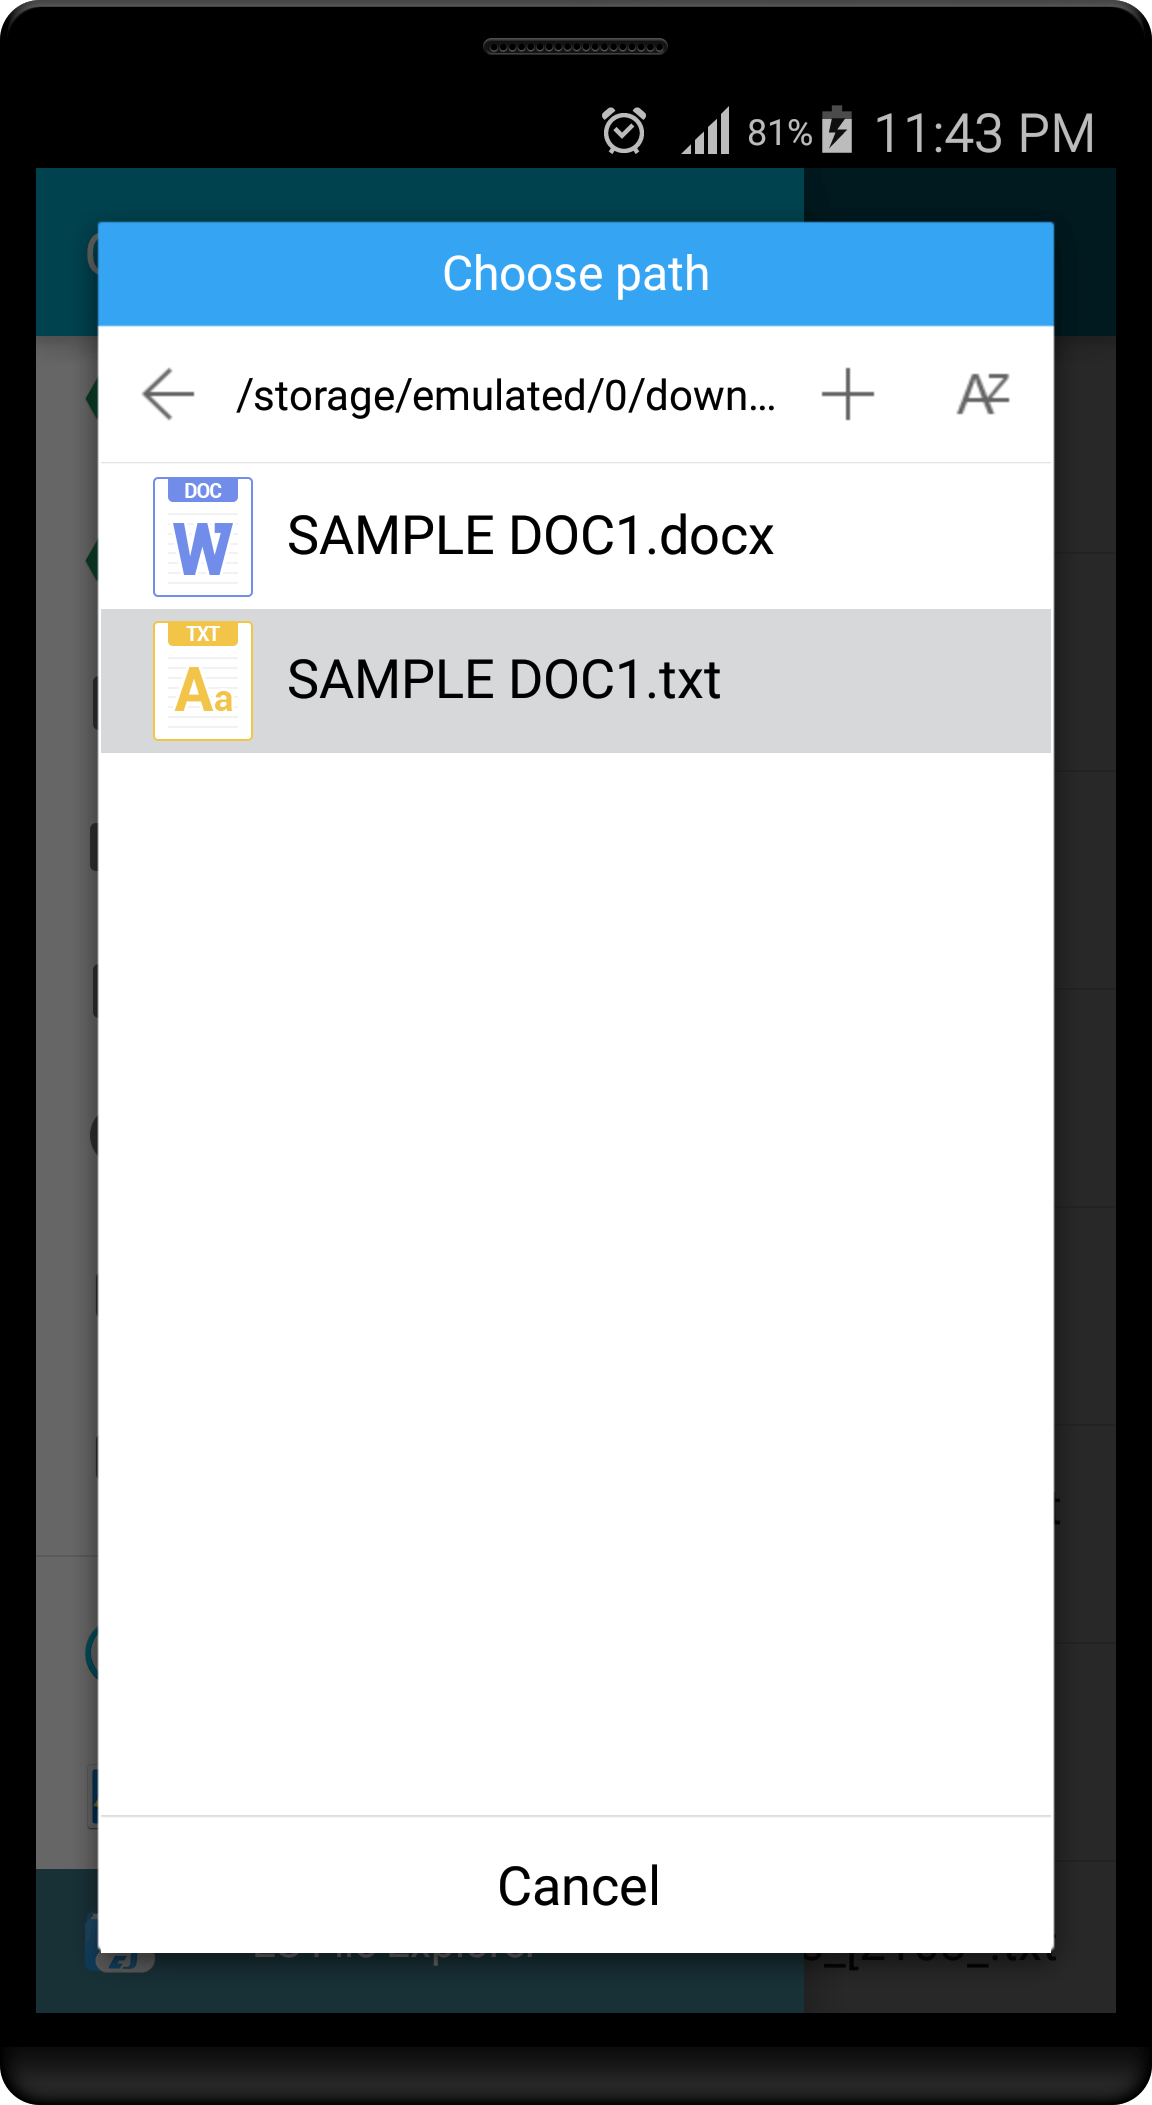Tap the battery charging icon
Viewport: 1152px width, 2105px height.
point(837,130)
